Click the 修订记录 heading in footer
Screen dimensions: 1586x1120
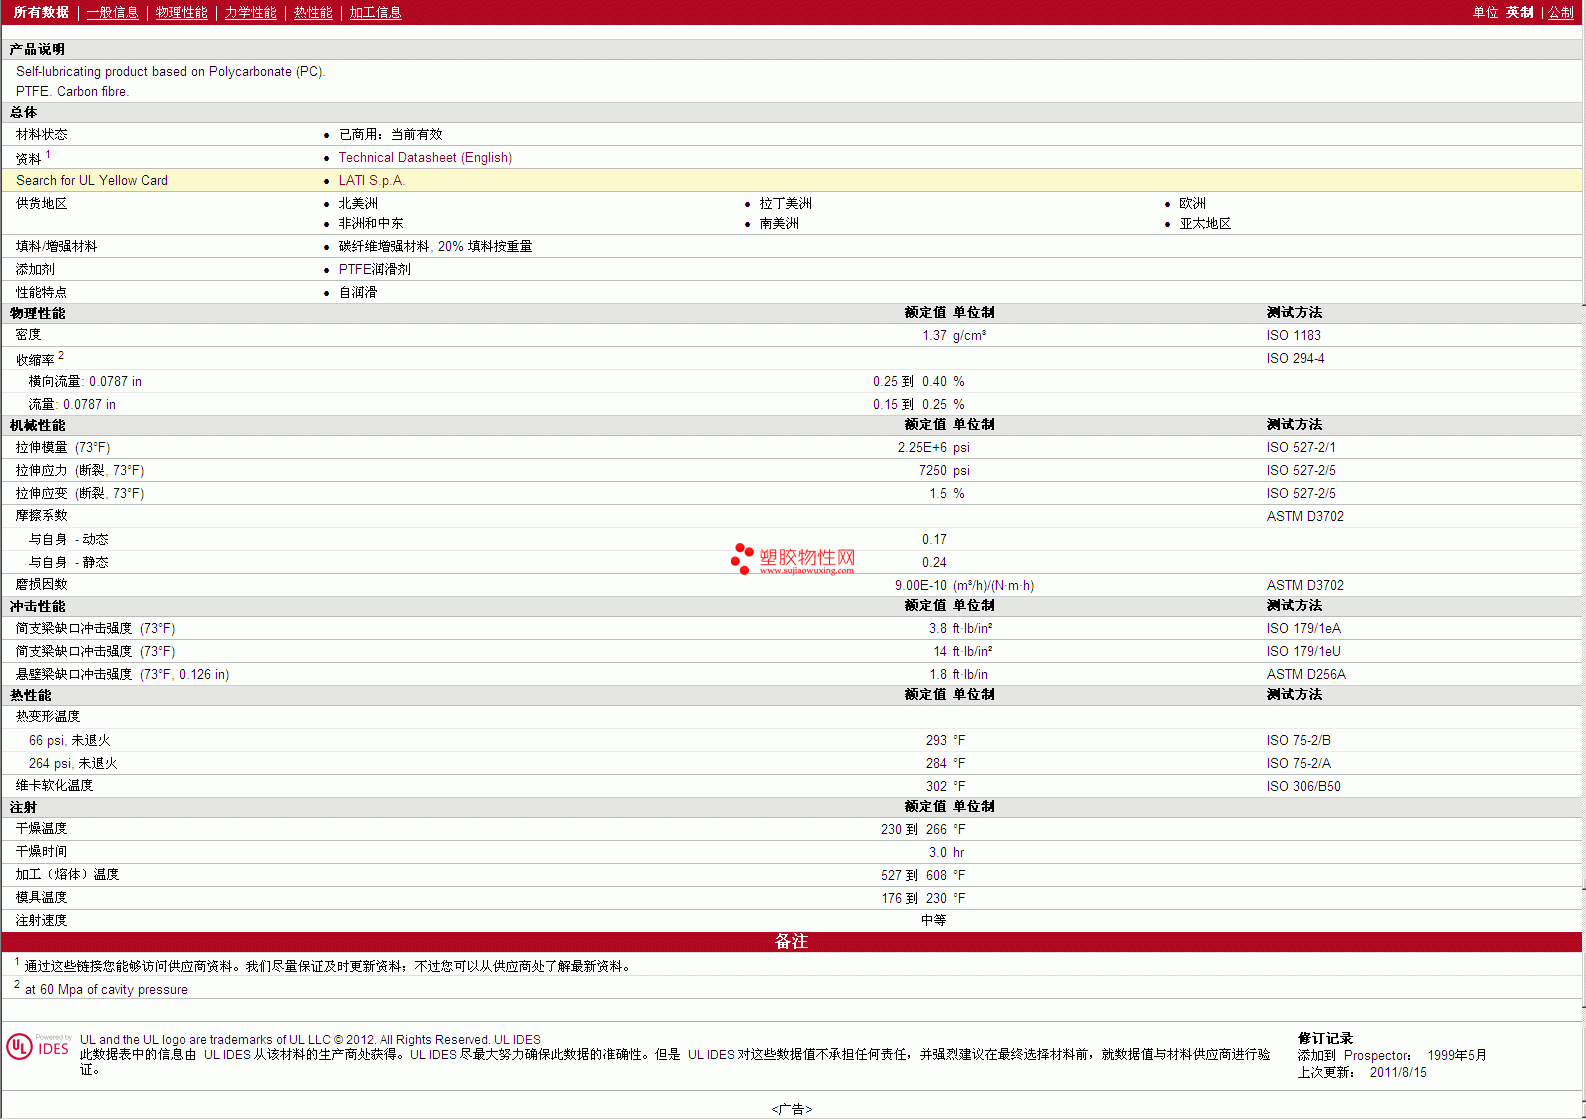coord(1325,1038)
